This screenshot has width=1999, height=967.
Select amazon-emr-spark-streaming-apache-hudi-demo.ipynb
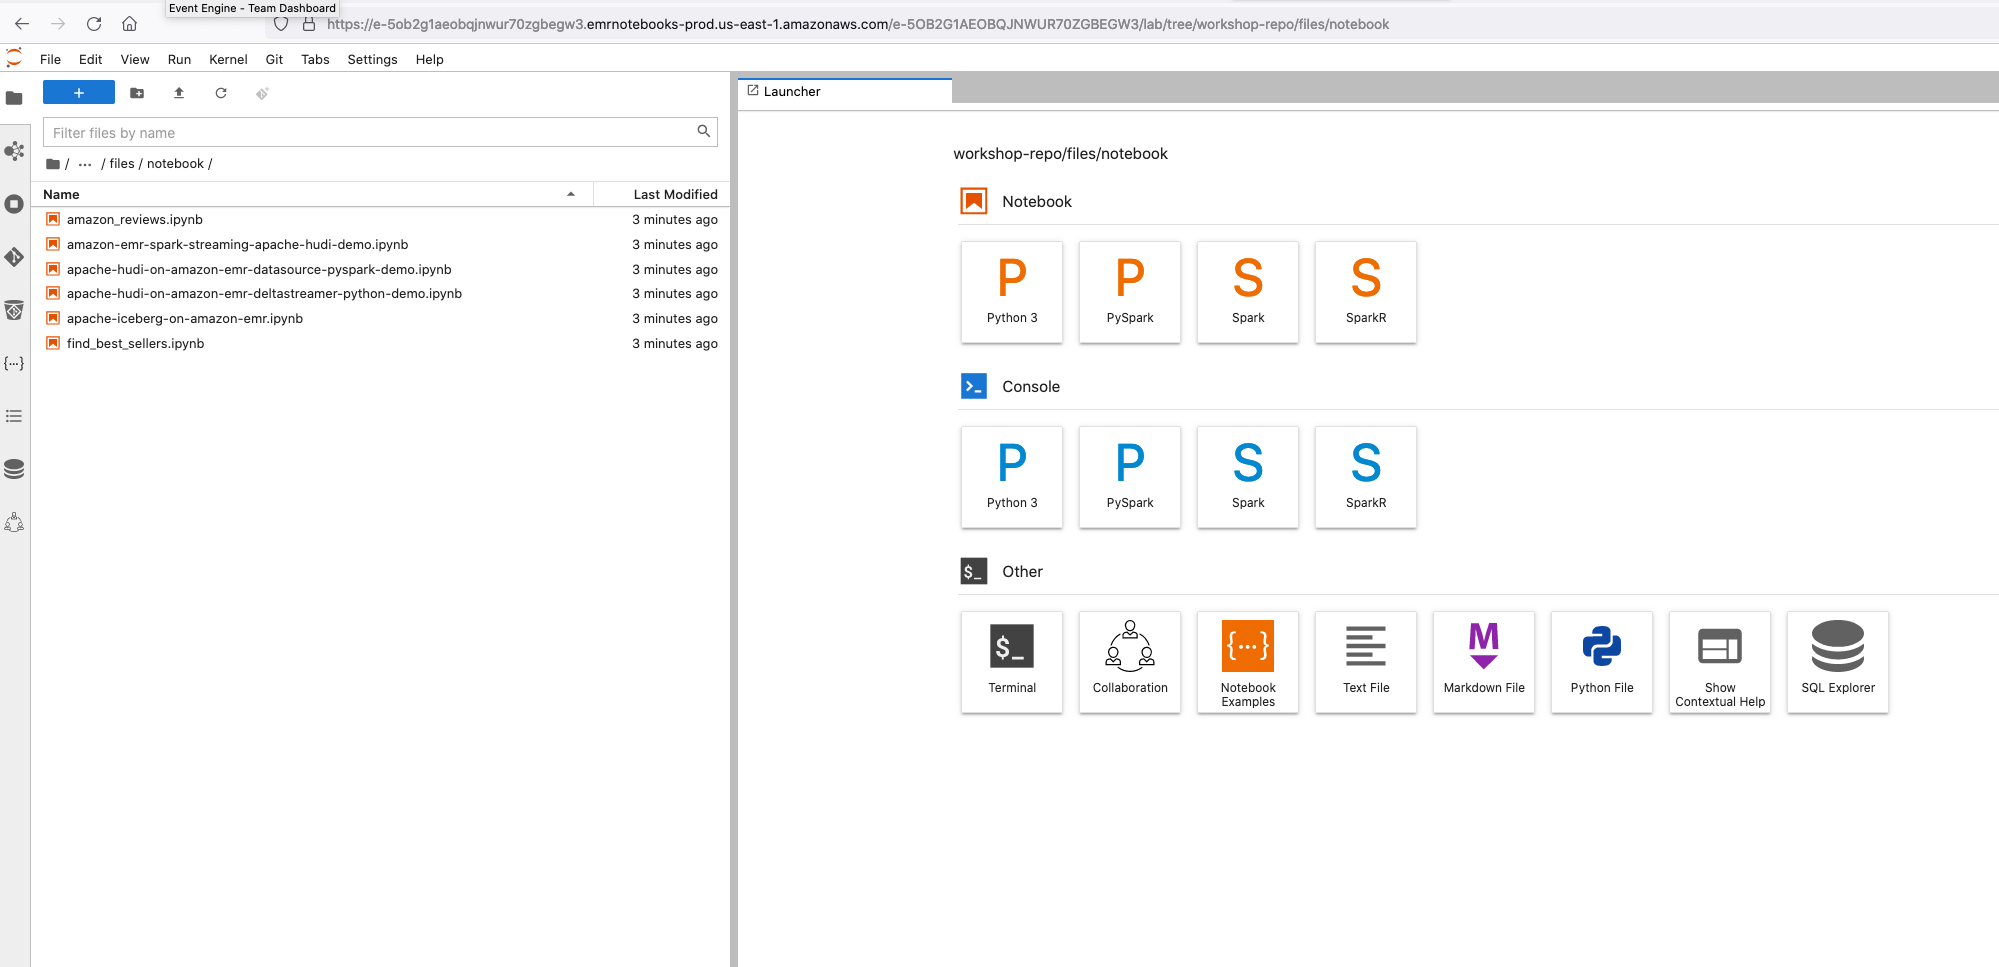click(380, 244)
